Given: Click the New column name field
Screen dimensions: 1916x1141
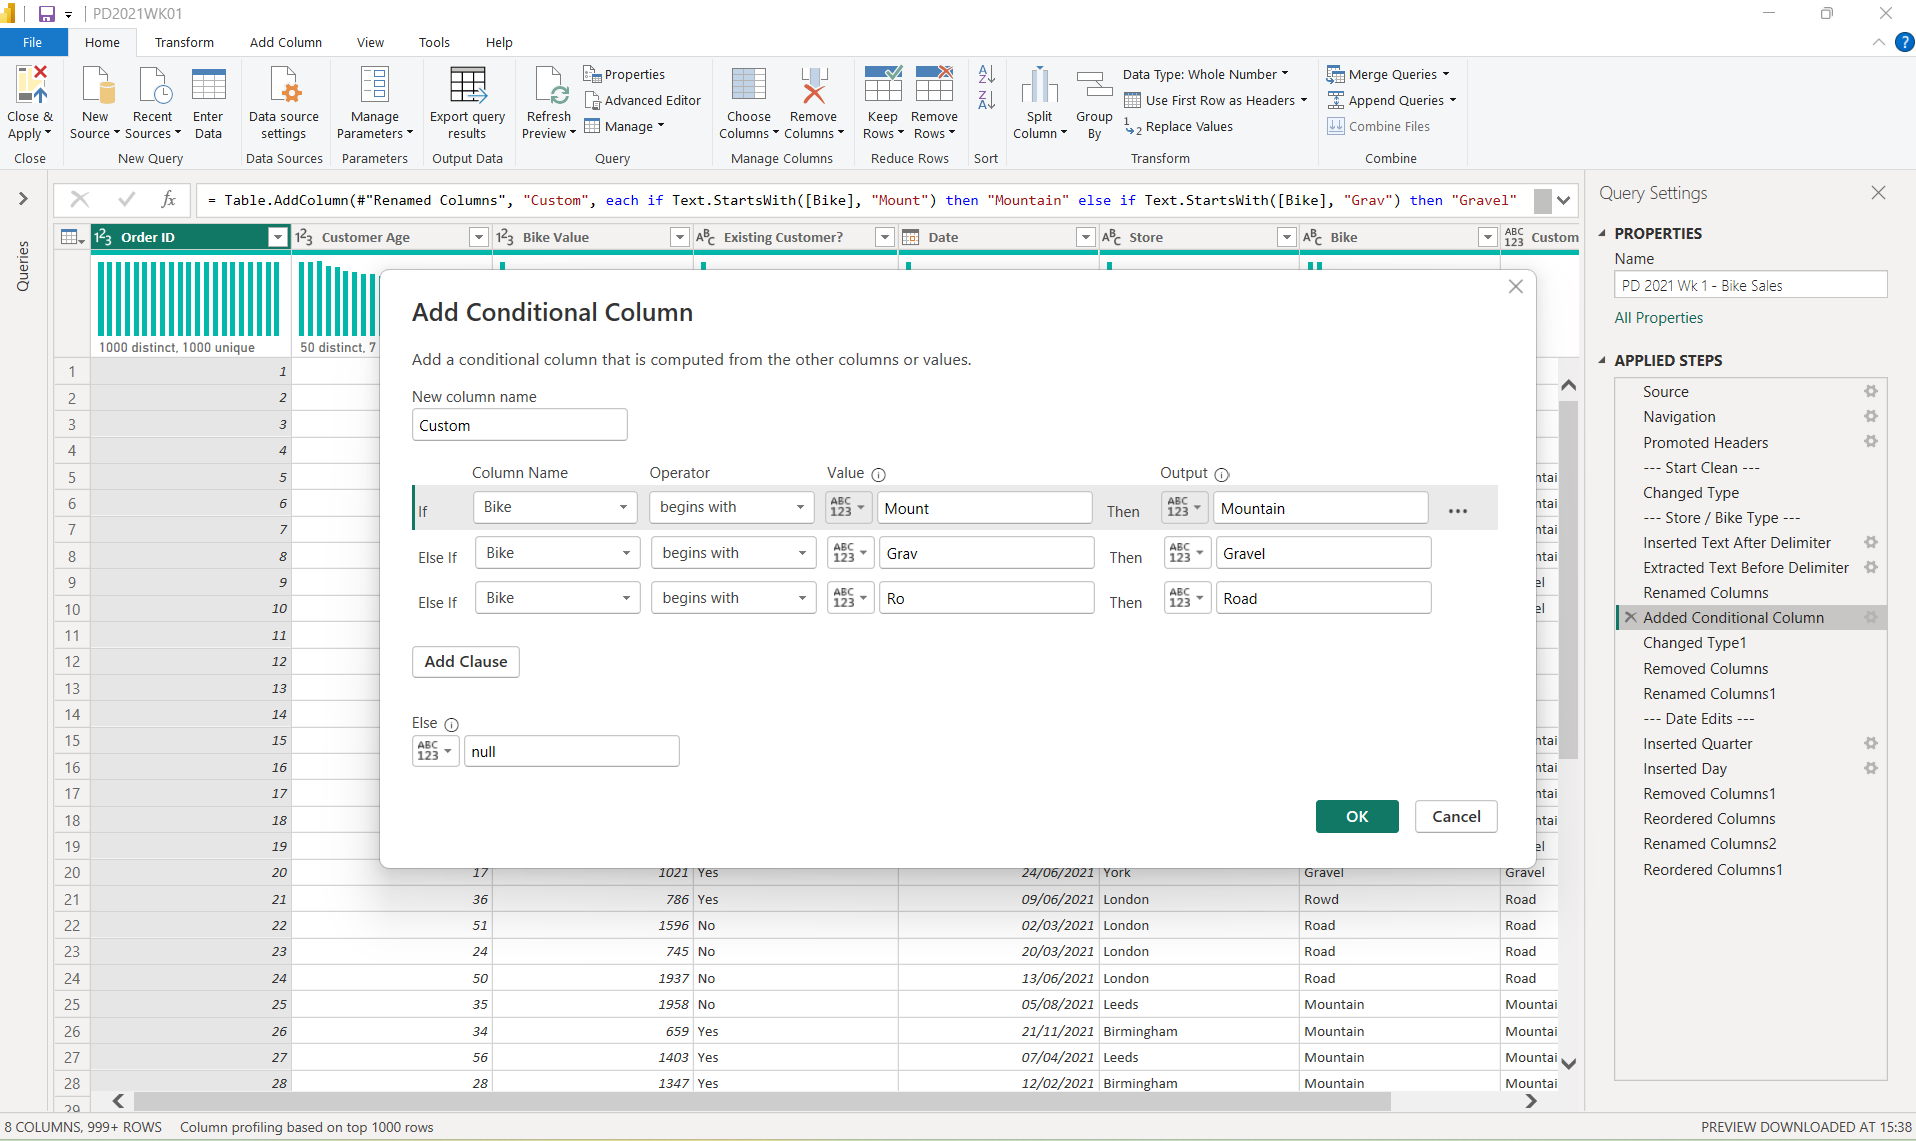Looking at the screenshot, I should pyautogui.click(x=519, y=425).
